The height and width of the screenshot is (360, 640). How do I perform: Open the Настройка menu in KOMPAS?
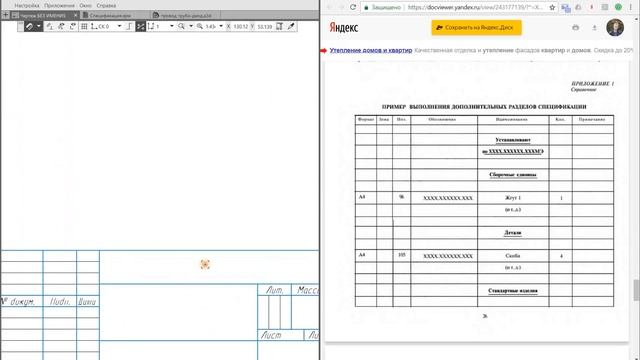point(27,6)
